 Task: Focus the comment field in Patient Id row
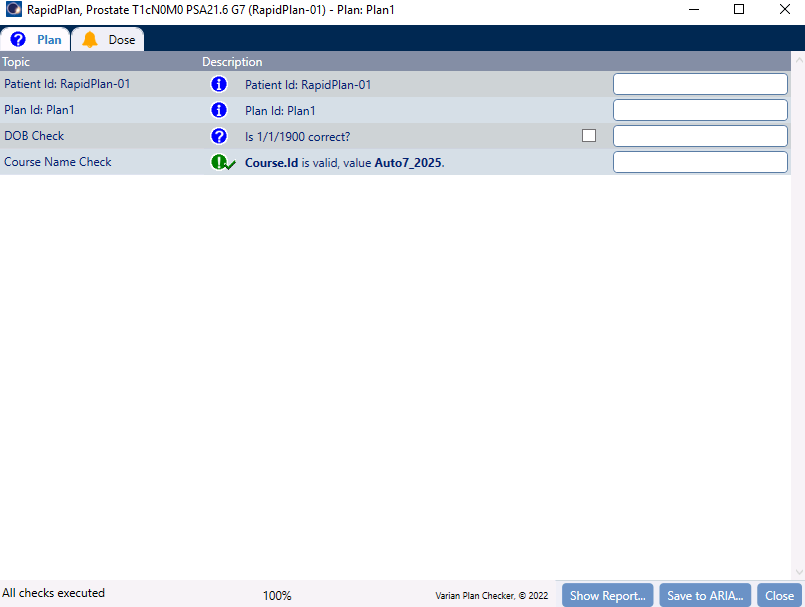click(x=700, y=84)
